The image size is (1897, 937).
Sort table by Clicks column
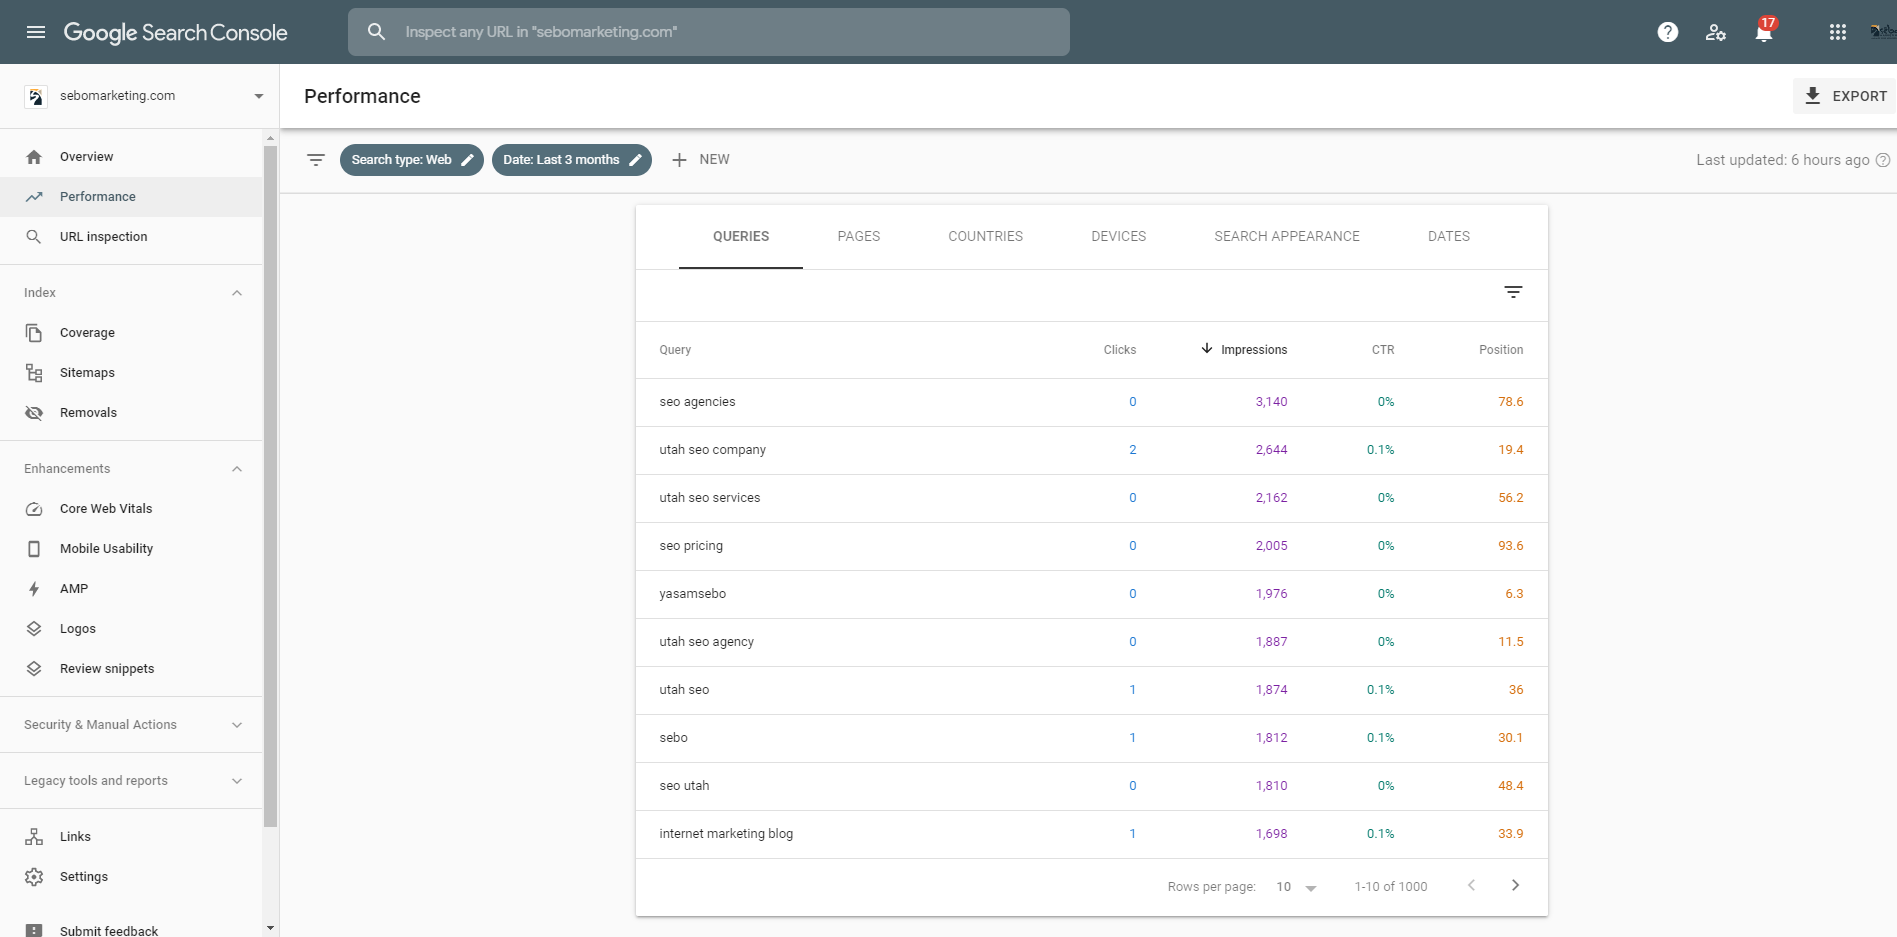pos(1119,350)
